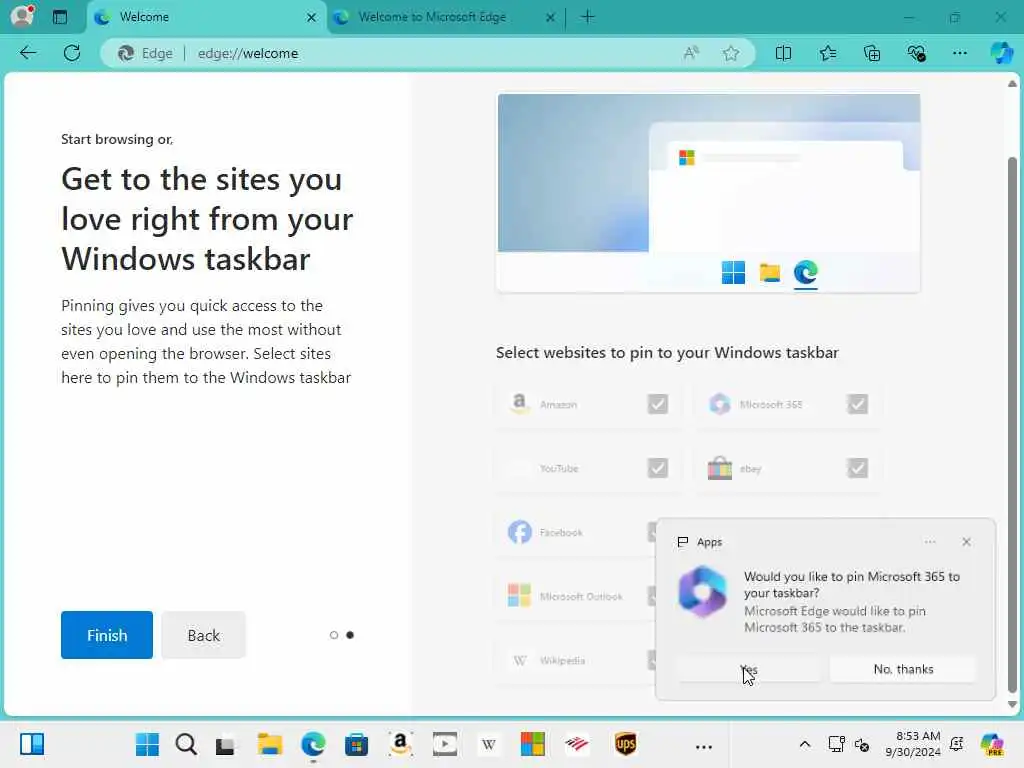The height and width of the screenshot is (768, 1024).
Task: Open the Favorites list icon
Action: [x=827, y=53]
